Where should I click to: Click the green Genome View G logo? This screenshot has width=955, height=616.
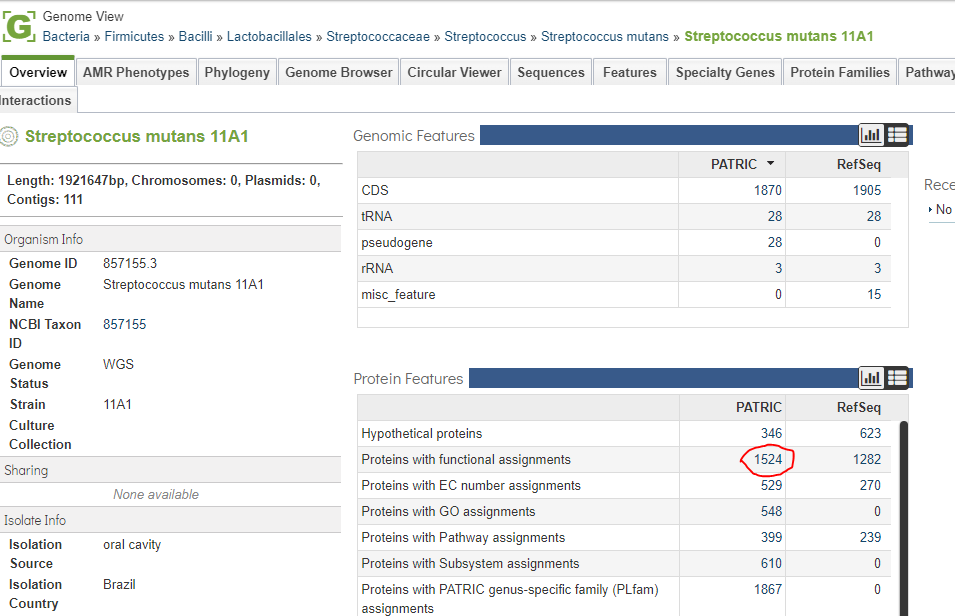pos(18,27)
